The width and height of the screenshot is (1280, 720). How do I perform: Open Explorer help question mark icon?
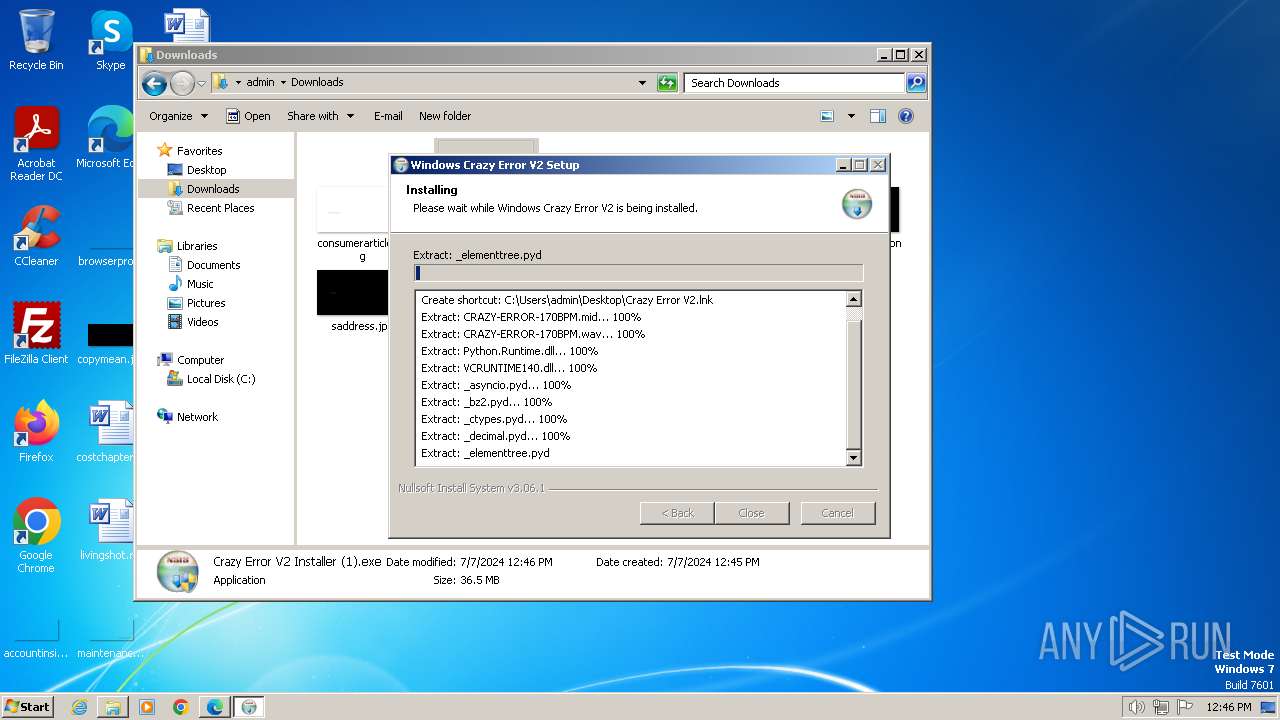(x=905, y=116)
